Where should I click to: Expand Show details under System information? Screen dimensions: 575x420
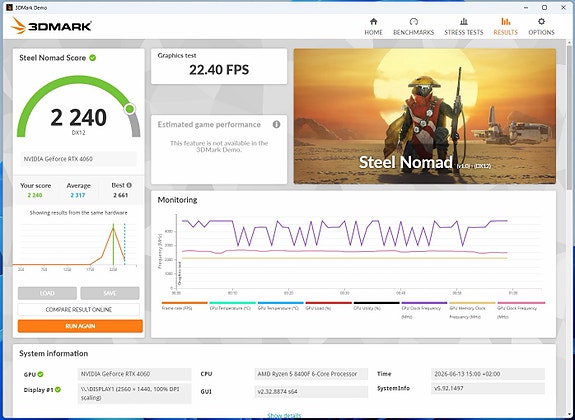click(284, 416)
